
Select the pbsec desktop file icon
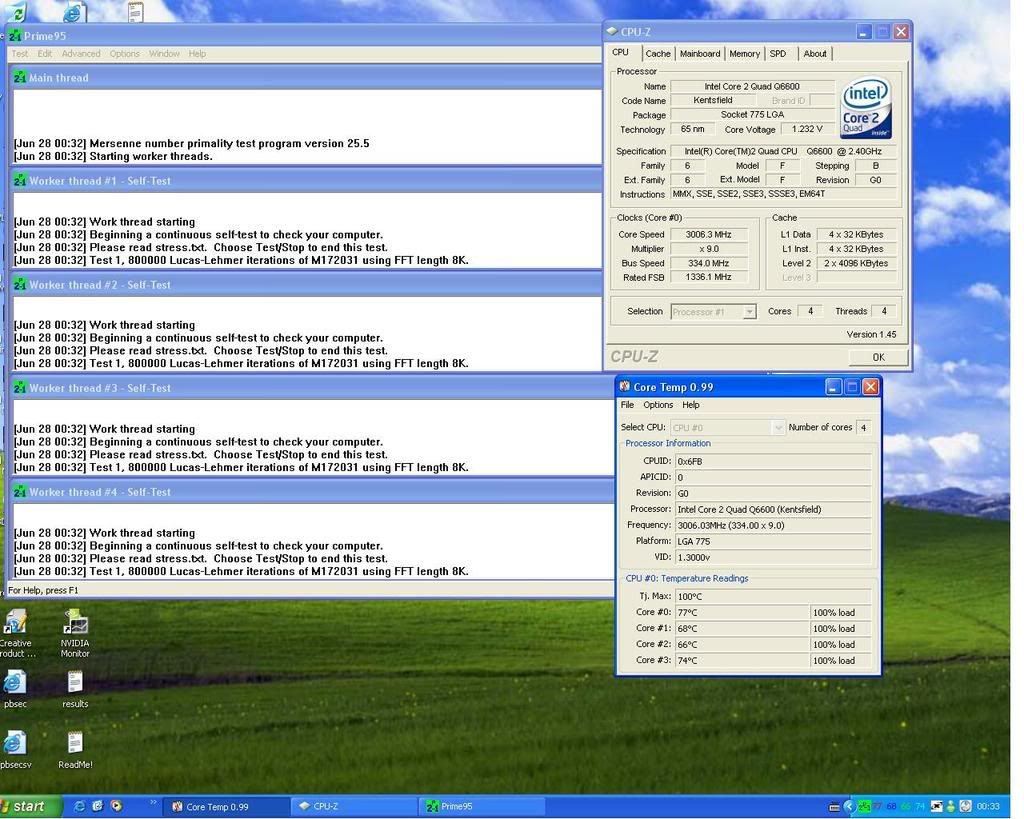click(x=15, y=683)
